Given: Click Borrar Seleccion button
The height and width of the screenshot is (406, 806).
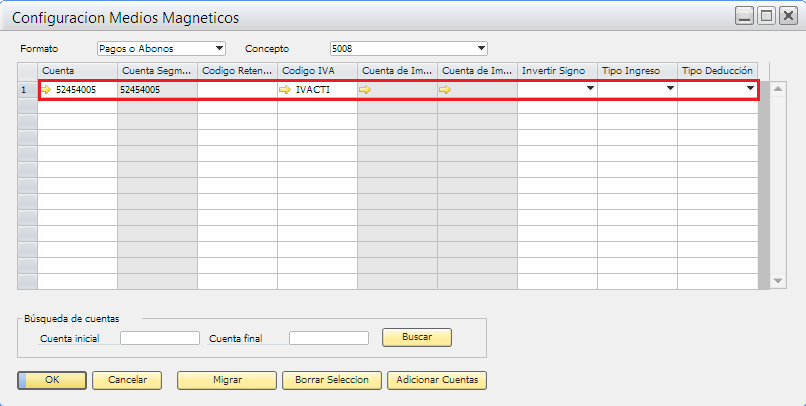Looking at the screenshot, I should (x=333, y=380).
